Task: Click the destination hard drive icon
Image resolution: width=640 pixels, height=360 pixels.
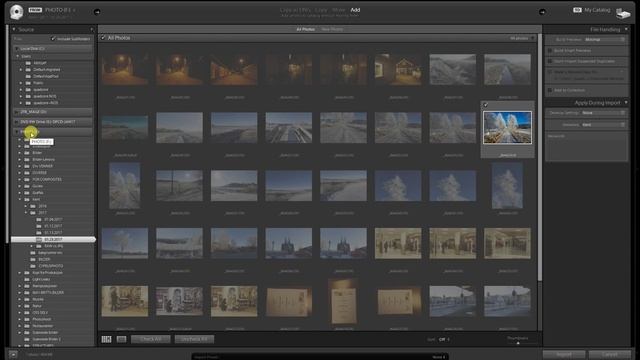Action: tap(623, 13)
